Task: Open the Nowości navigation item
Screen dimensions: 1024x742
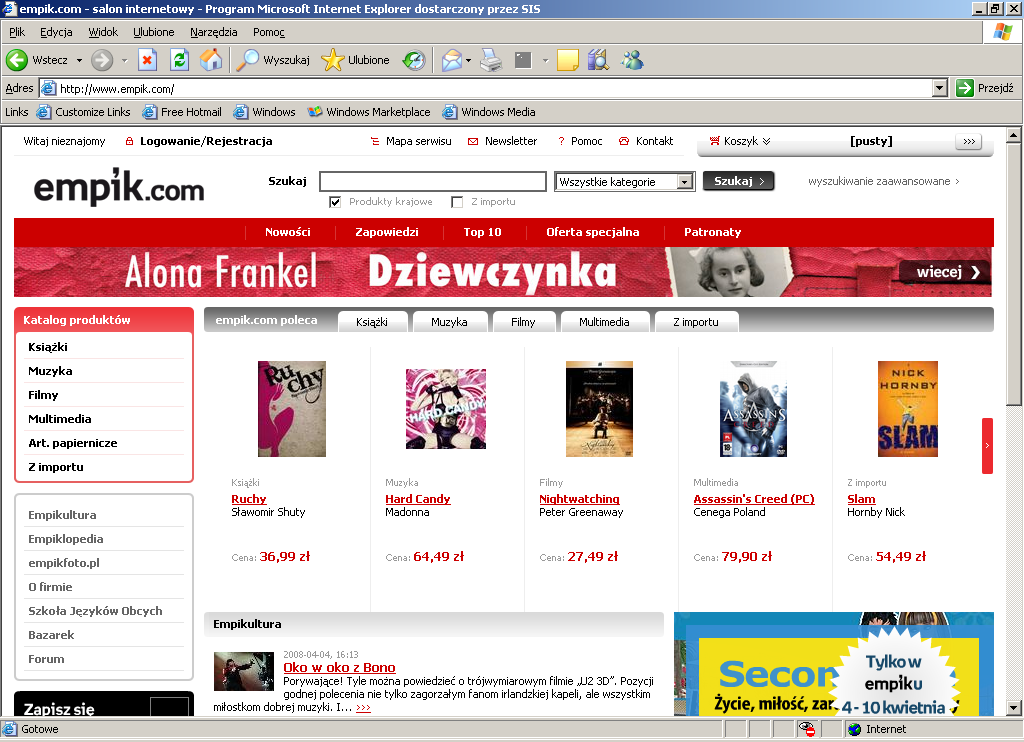Action: click(x=288, y=232)
